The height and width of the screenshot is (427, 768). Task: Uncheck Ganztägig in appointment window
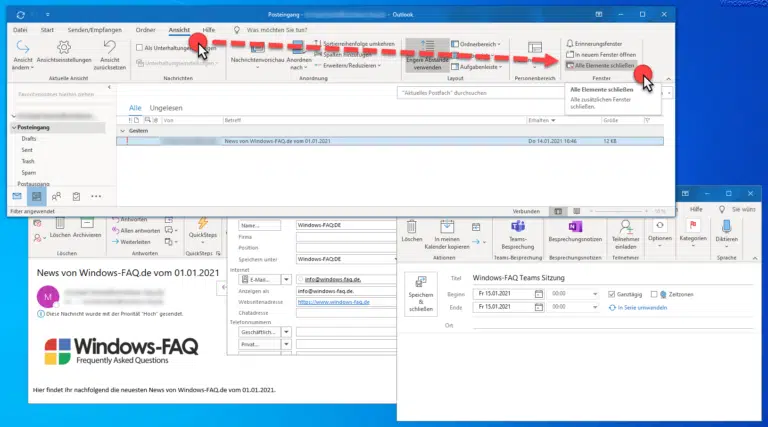pos(611,294)
